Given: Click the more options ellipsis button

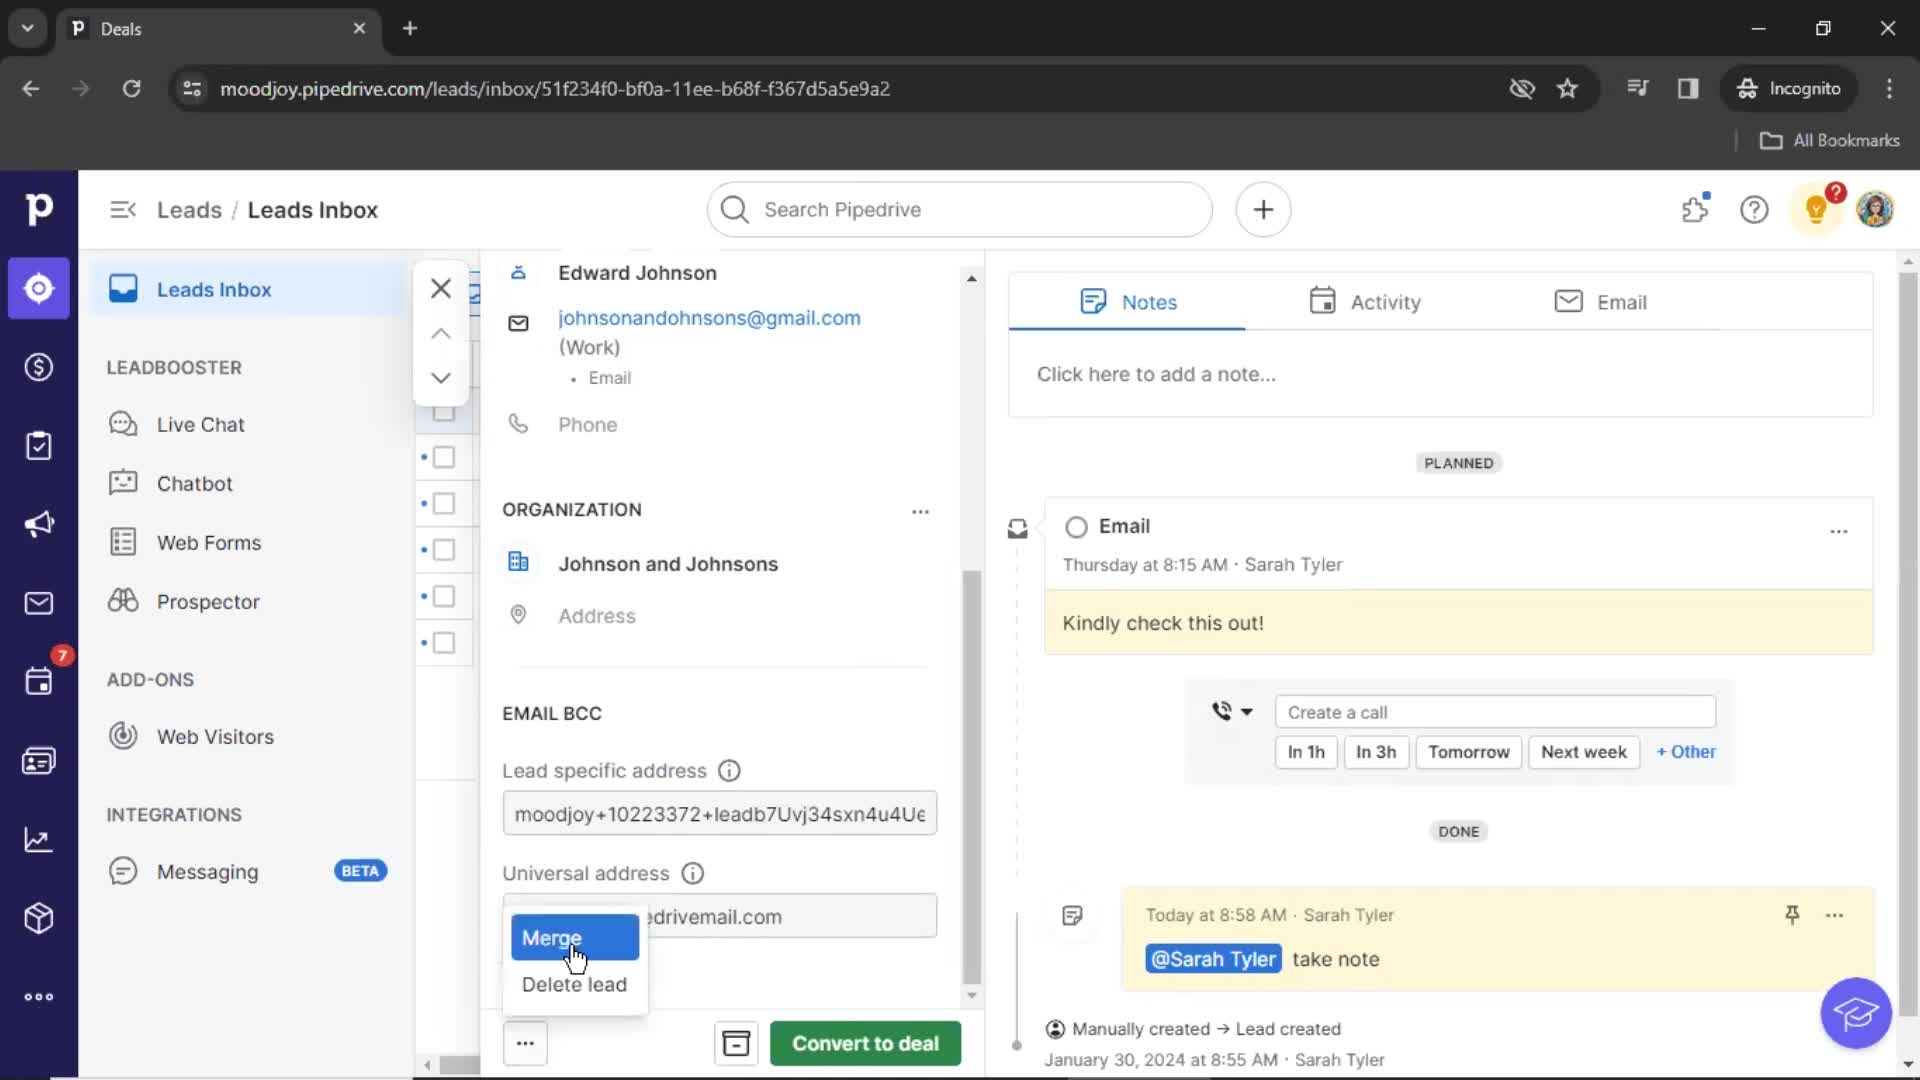Looking at the screenshot, I should coord(524,1043).
